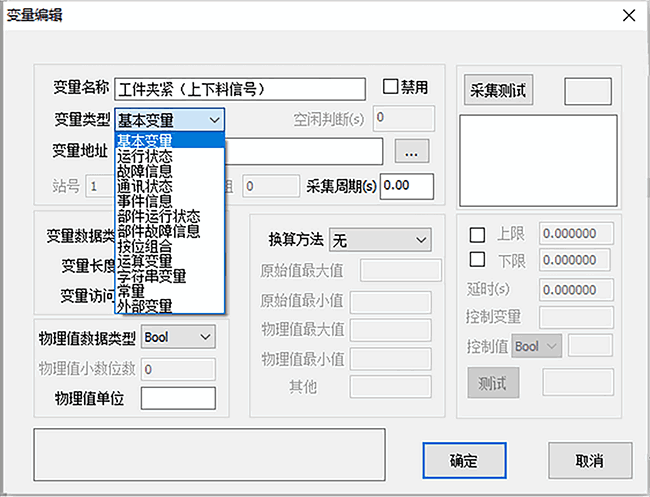This screenshot has height=497, width=650.
Task: Select 字符串变量 list option
Action: tap(151, 275)
